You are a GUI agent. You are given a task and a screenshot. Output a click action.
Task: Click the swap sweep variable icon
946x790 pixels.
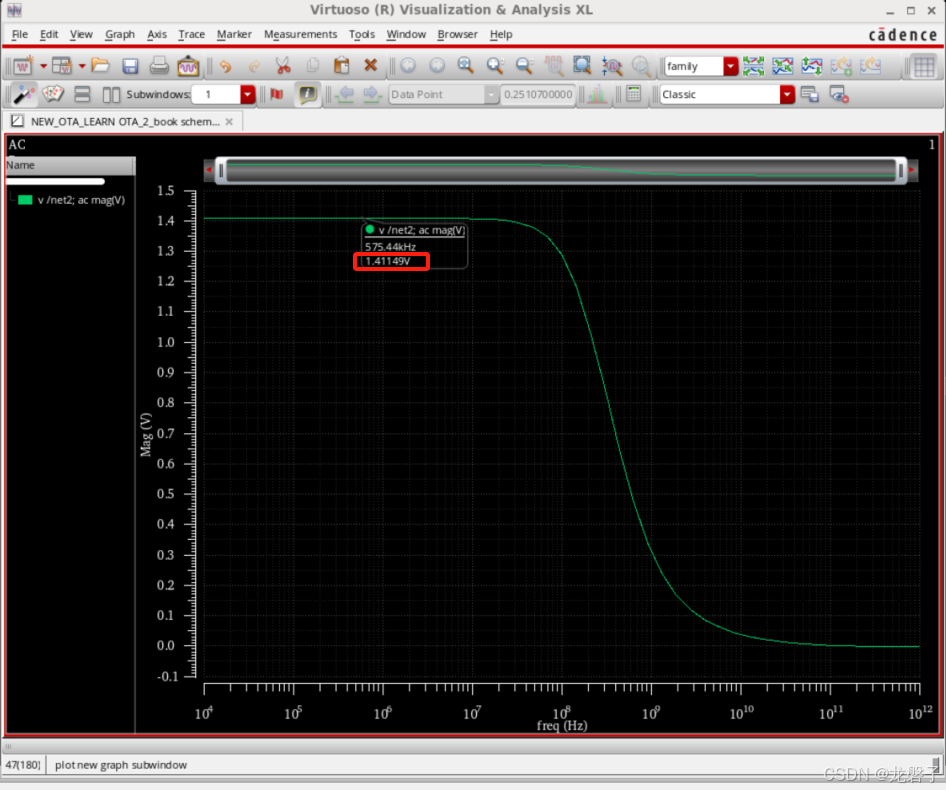point(811,66)
